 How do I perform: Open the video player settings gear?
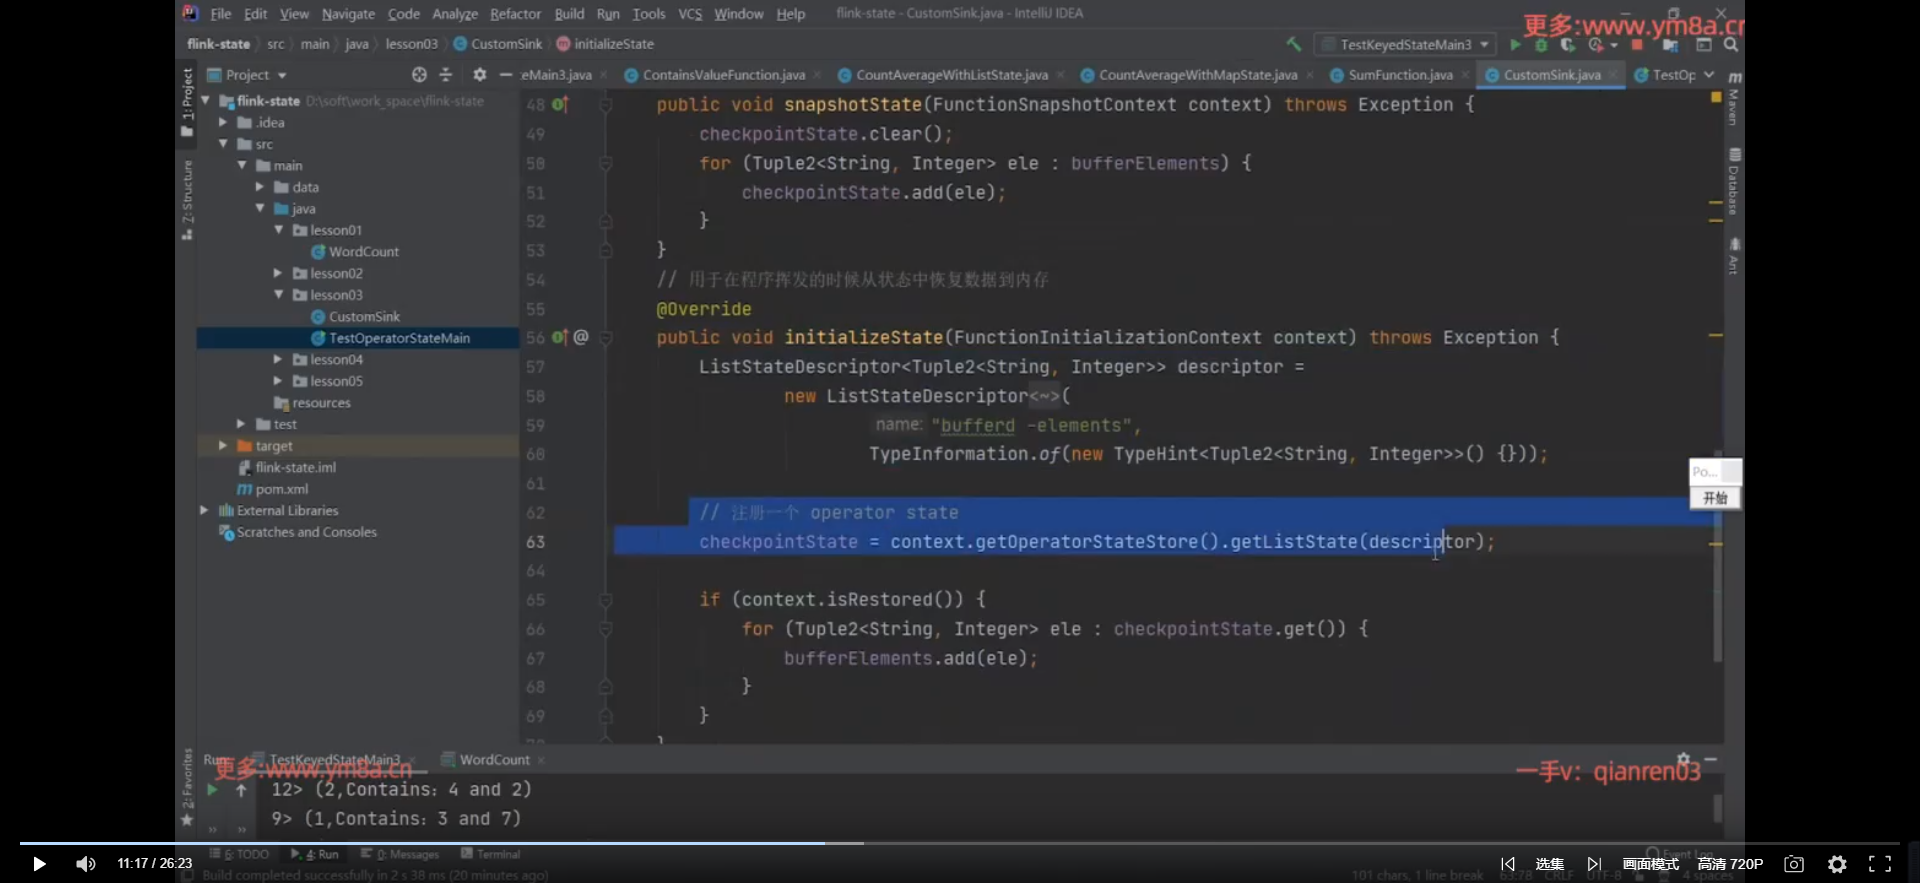(x=1837, y=864)
